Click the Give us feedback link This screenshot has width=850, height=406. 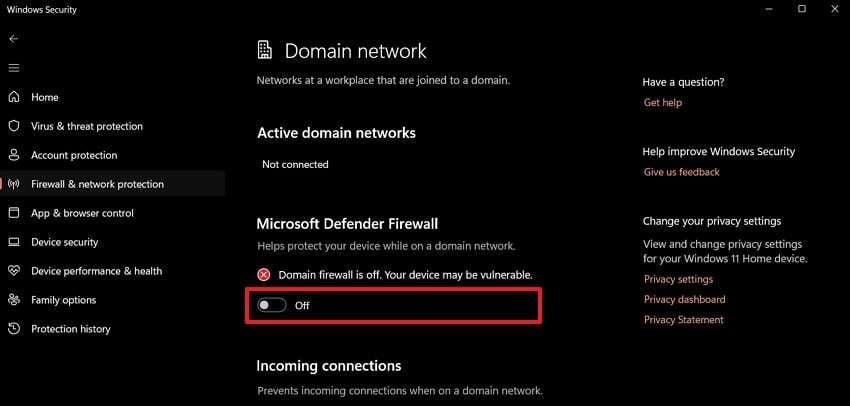click(x=681, y=172)
